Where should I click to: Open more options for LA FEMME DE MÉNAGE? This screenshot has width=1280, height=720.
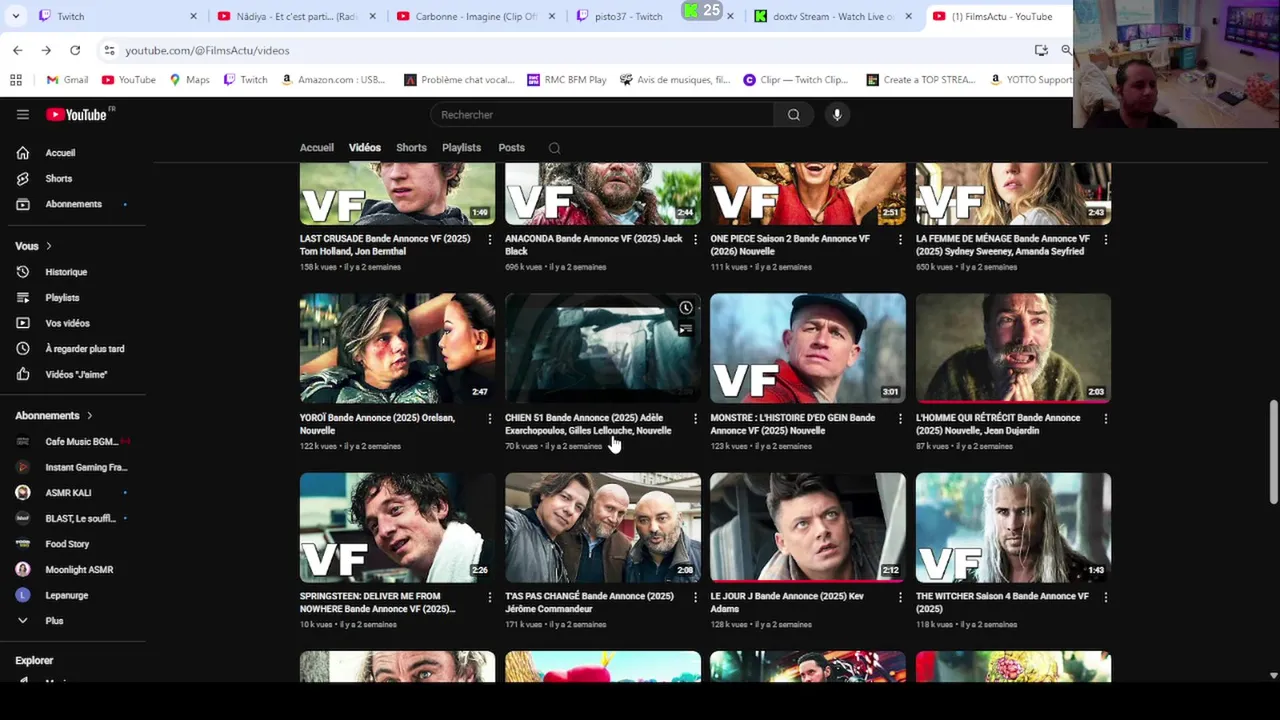point(1105,240)
